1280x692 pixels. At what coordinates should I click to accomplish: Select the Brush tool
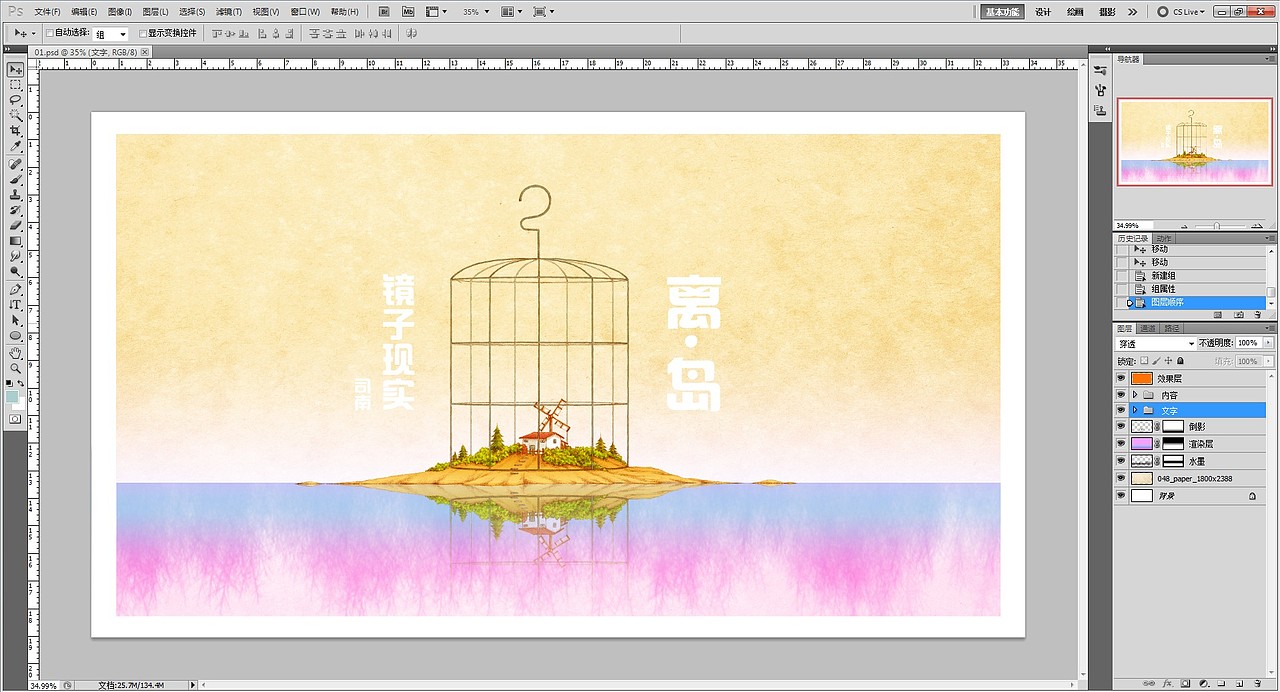pyautogui.click(x=15, y=179)
